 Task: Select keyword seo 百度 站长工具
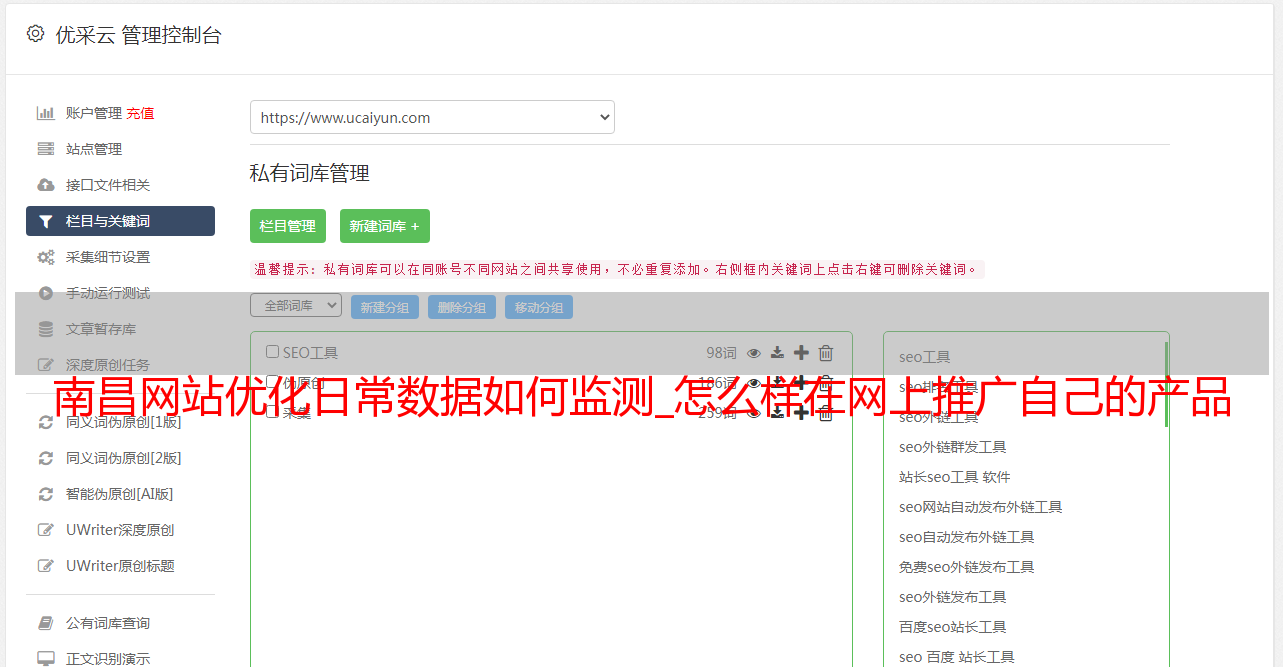(x=957, y=657)
